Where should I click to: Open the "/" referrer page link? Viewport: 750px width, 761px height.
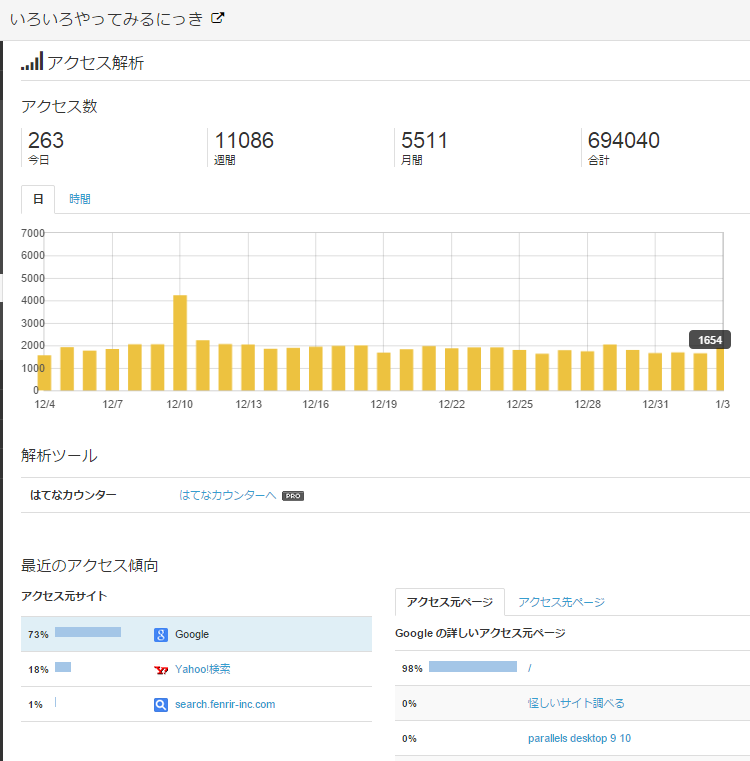pyautogui.click(x=530, y=668)
